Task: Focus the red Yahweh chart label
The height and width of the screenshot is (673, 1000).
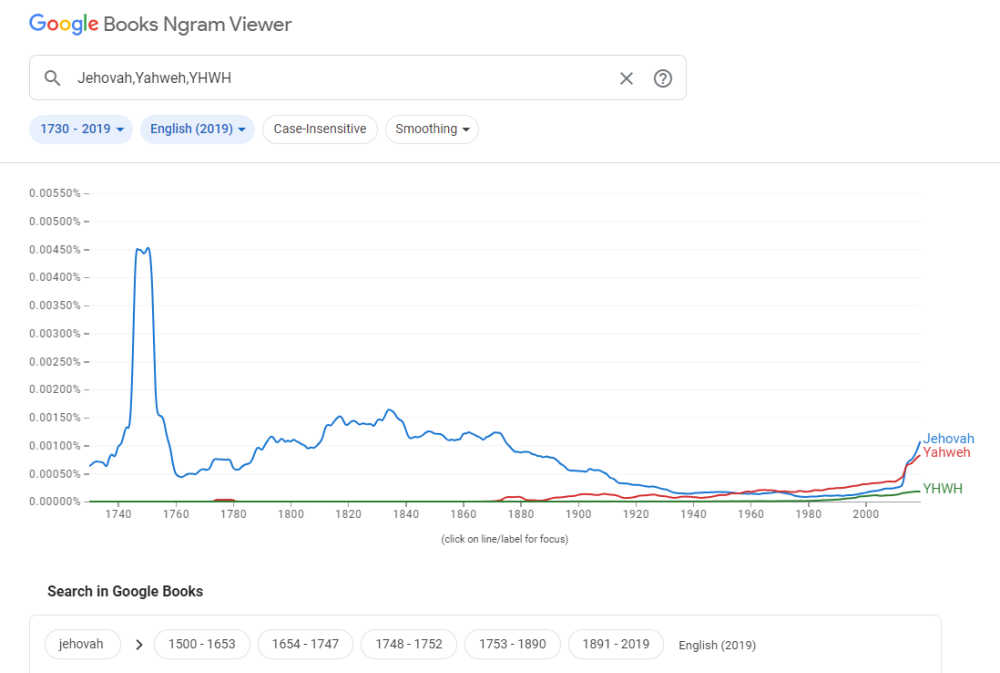Action: tap(946, 453)
